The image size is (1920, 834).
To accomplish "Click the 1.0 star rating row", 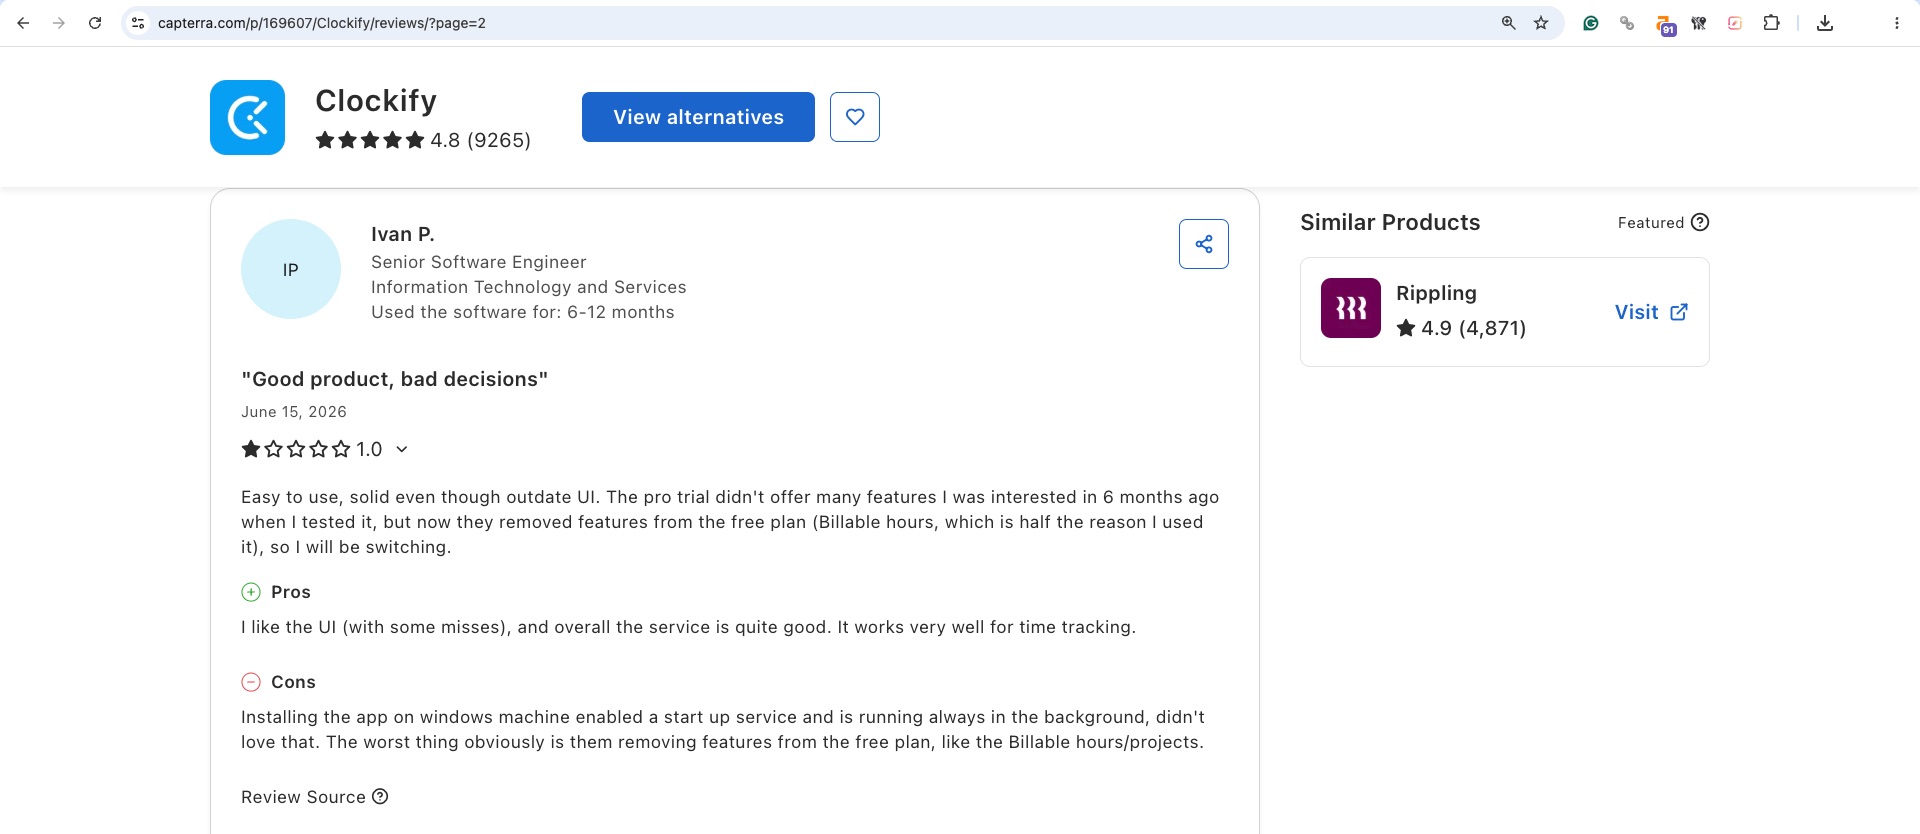I will [325, 449].
